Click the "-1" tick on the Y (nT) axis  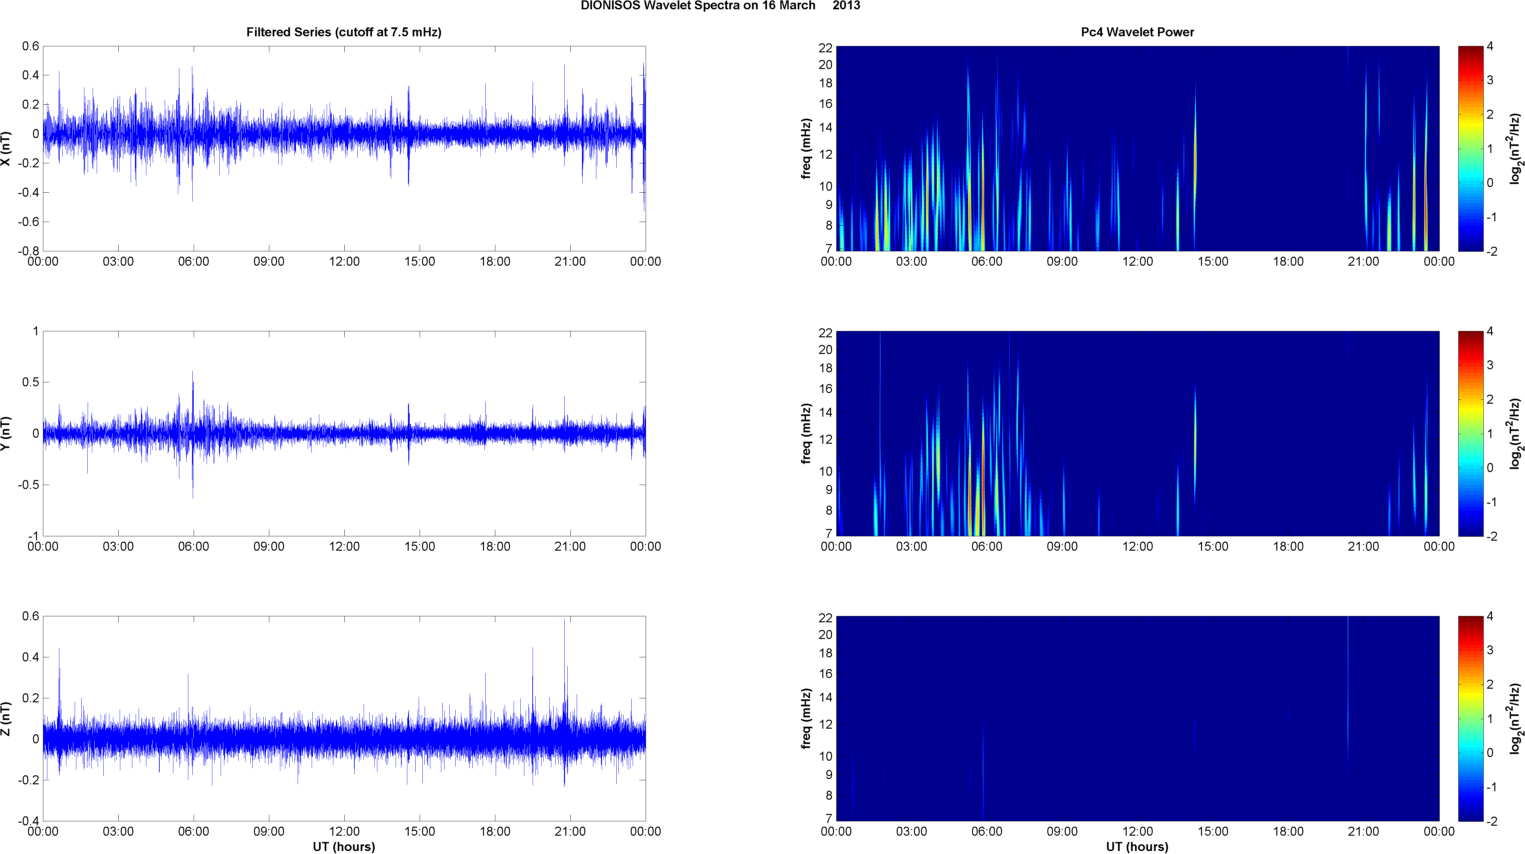pyautogui.click(x=34, y=536)
